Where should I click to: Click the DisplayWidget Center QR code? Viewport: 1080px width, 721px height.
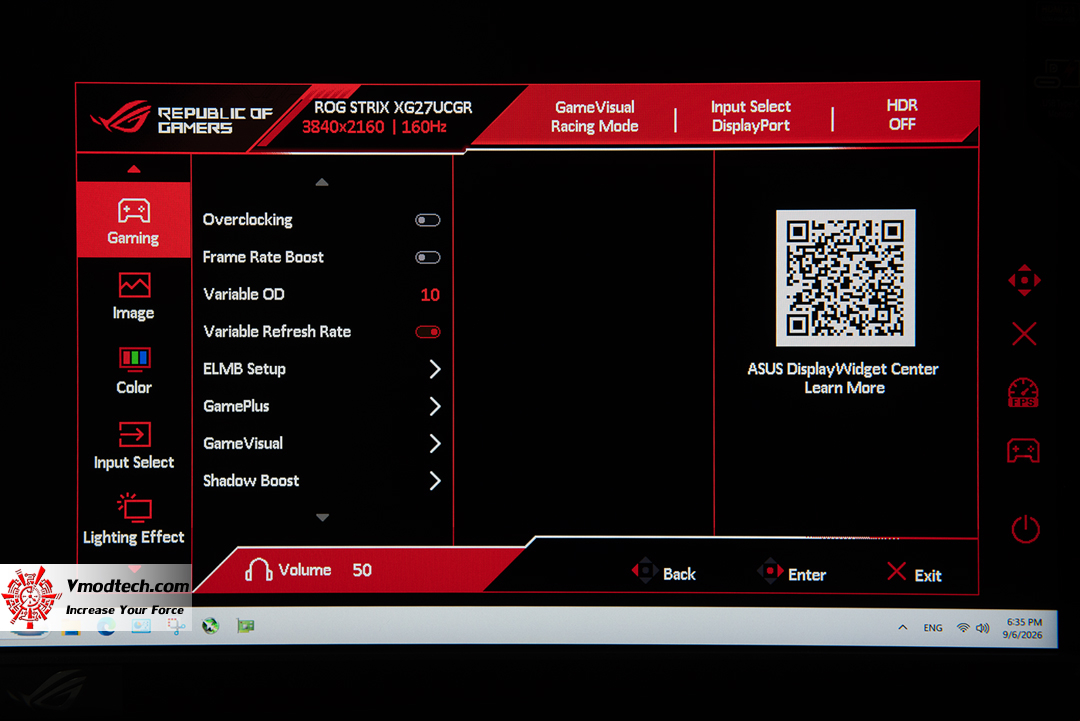(x=845, y=278)
